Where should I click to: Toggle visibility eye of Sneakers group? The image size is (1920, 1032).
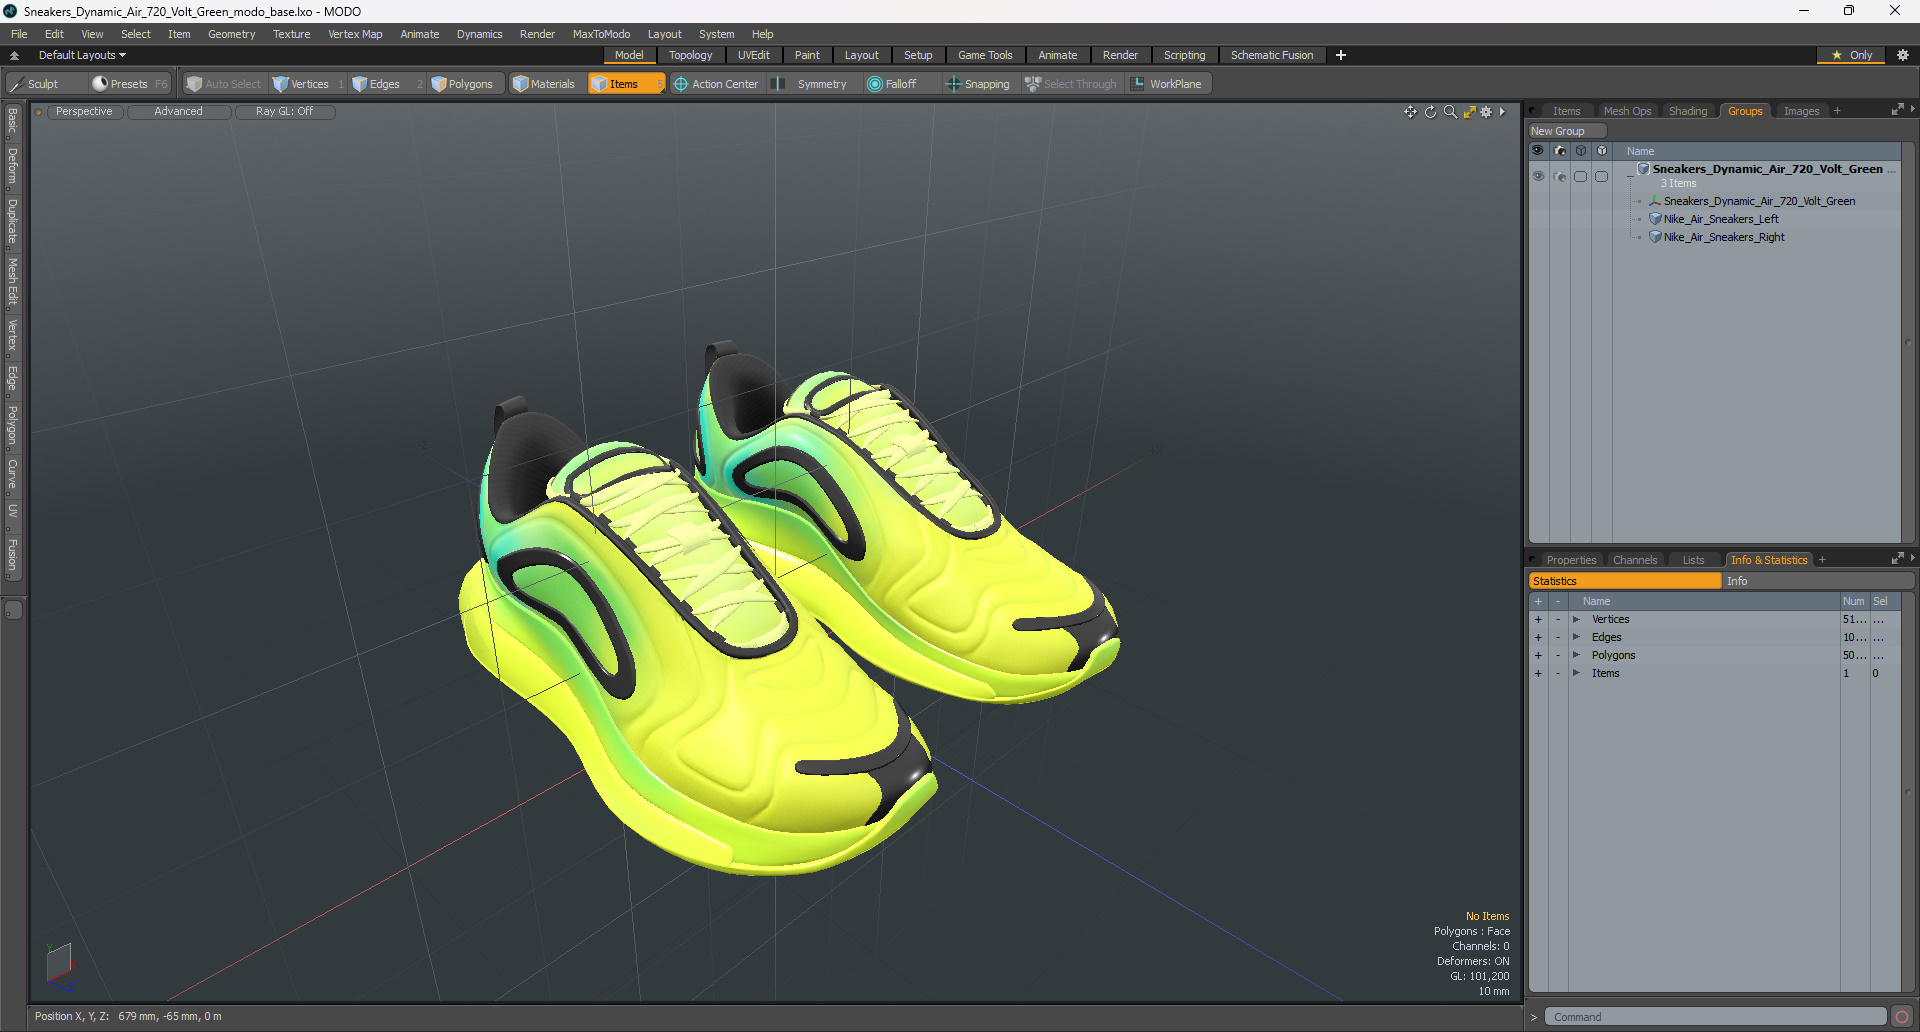click(1538, 176)
